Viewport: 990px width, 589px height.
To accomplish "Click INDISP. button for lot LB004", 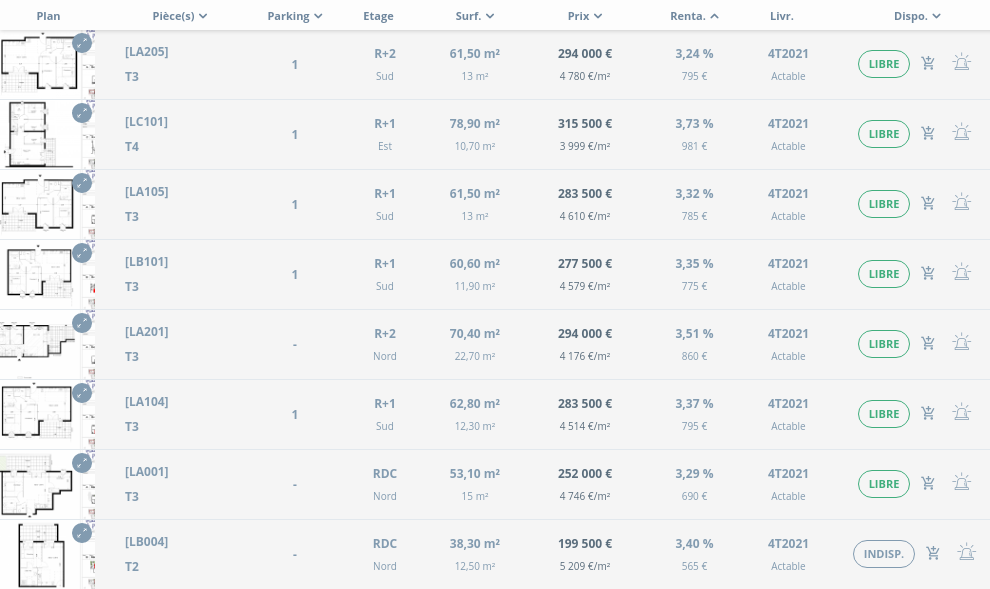I will (x=883, y=554).
